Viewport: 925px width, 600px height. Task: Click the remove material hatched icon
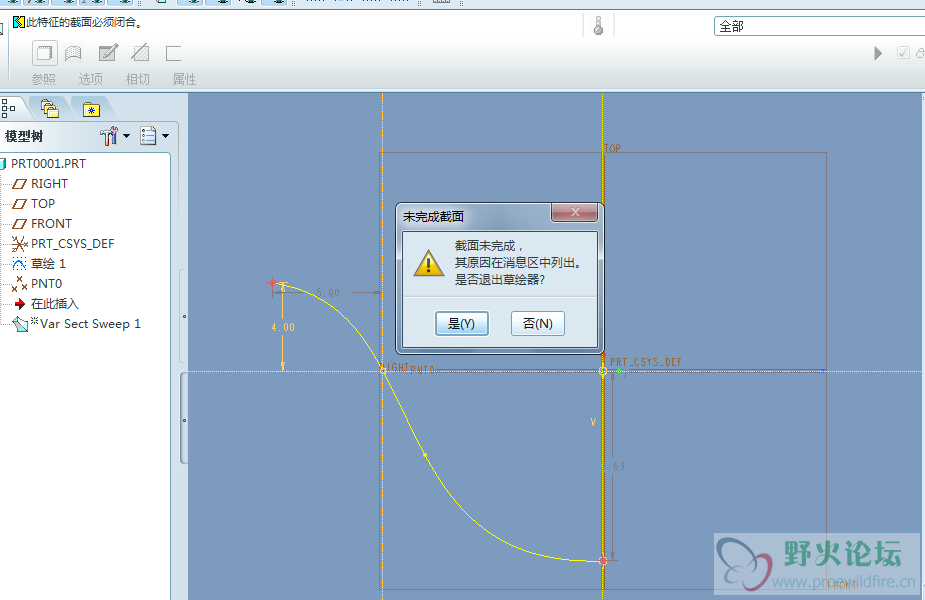(140, 53)
